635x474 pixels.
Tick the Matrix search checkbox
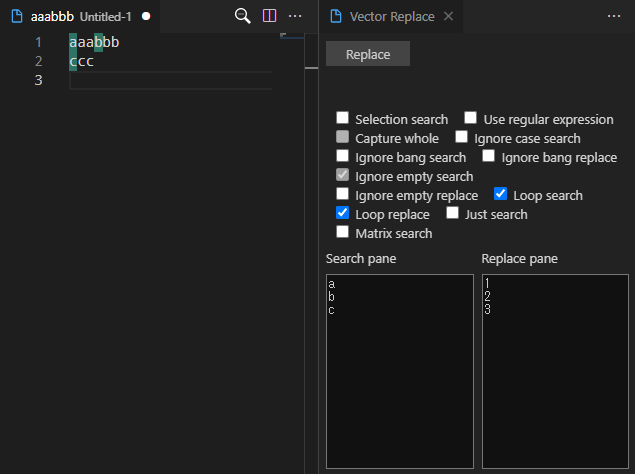point(343,233)
